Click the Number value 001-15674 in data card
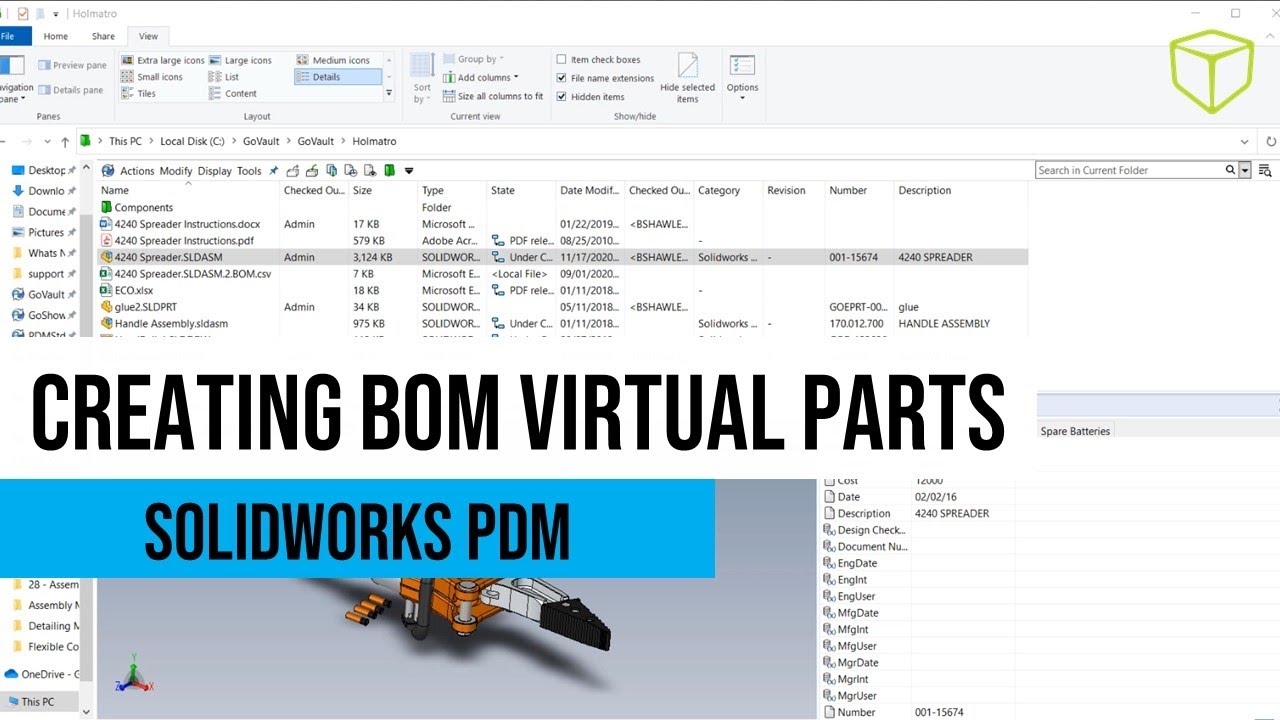 point(939,713)
